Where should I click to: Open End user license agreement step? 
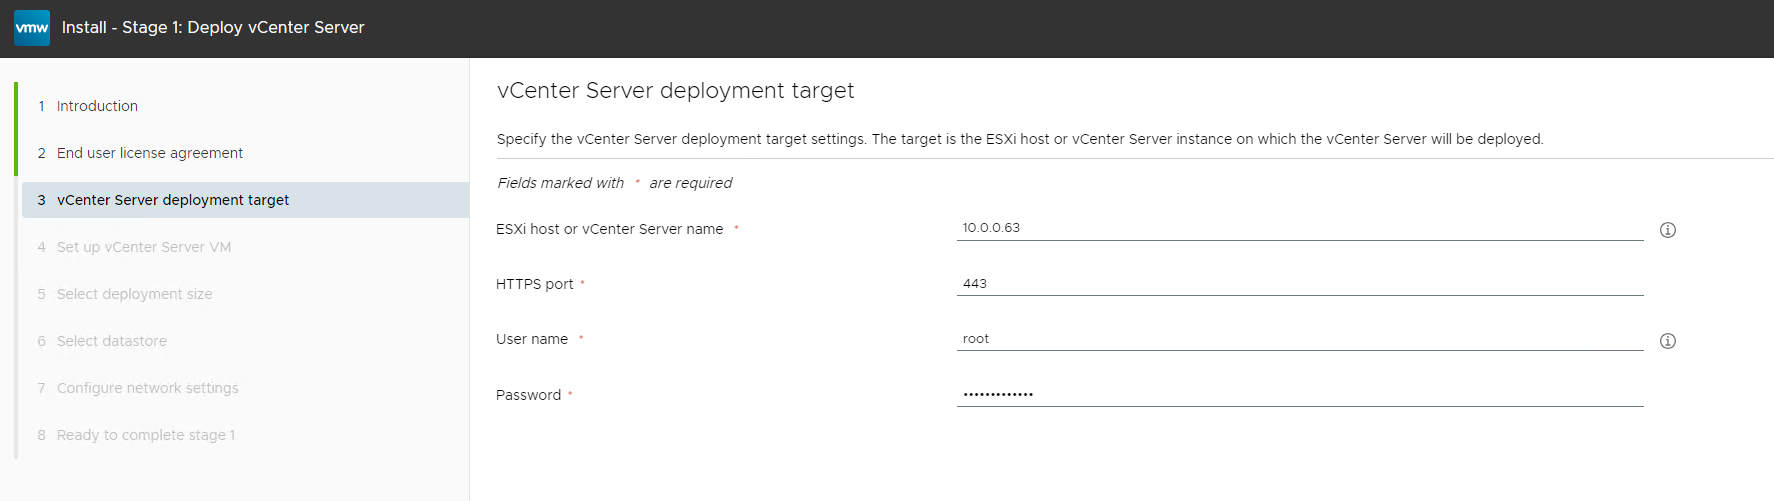coord(149,153)
